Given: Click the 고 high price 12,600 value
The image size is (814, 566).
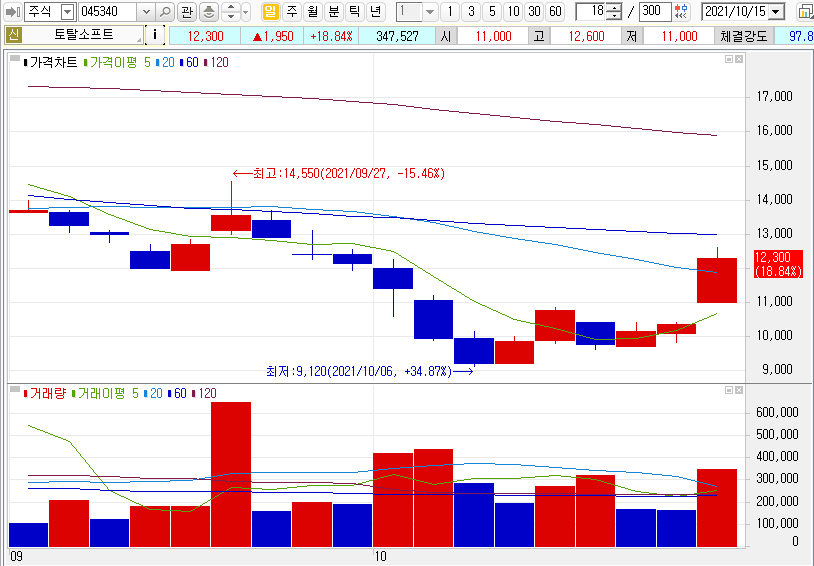Looking at the screenshot, I should coord(586,36).
